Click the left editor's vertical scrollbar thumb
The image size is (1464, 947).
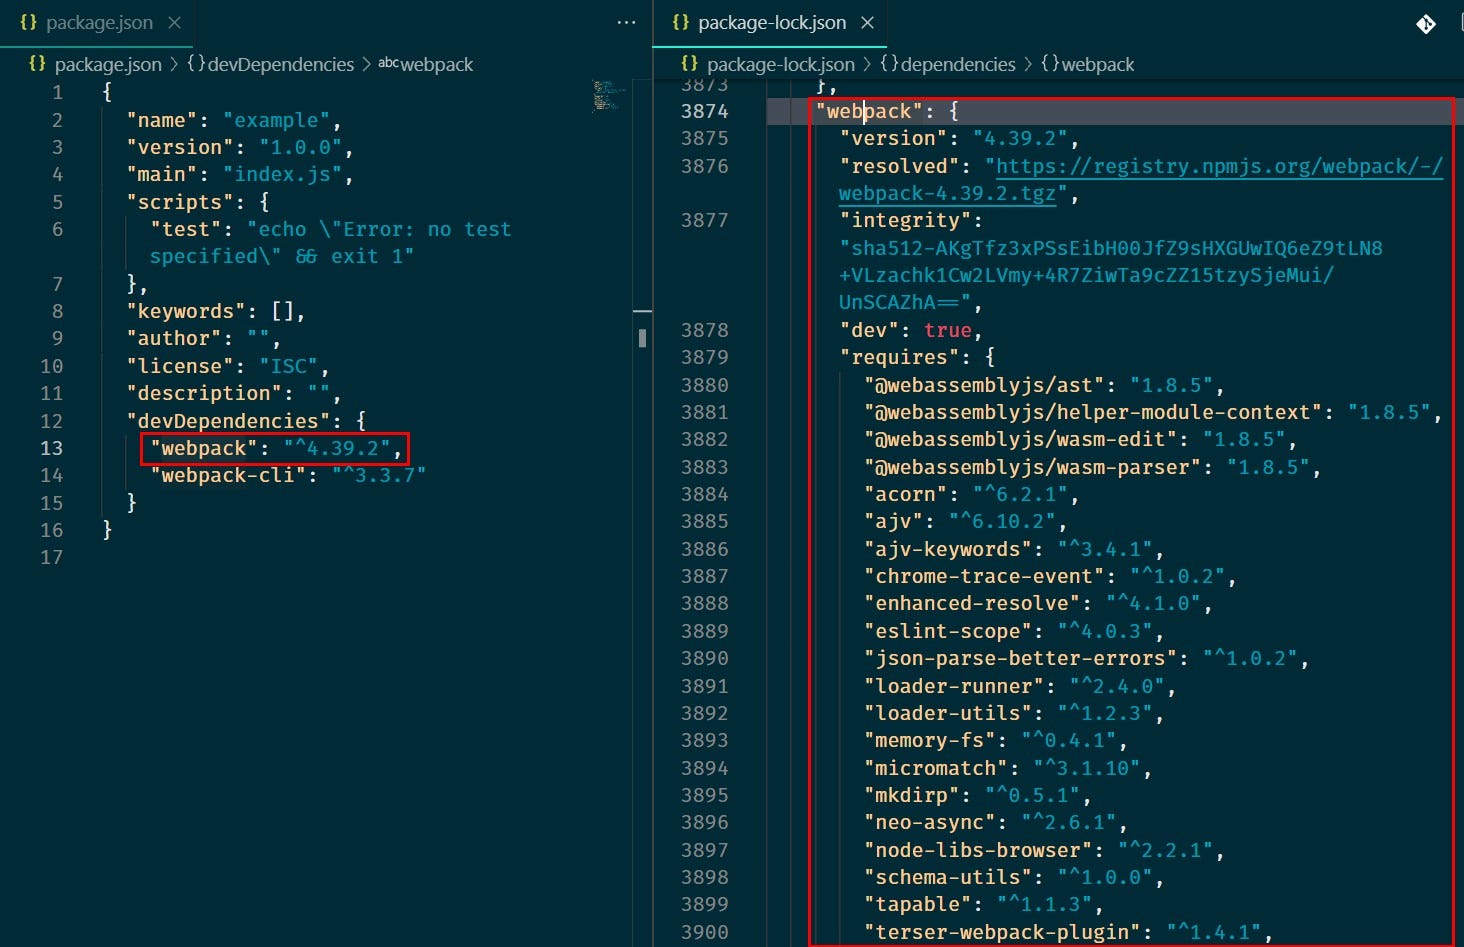click(x=642, y=339)
